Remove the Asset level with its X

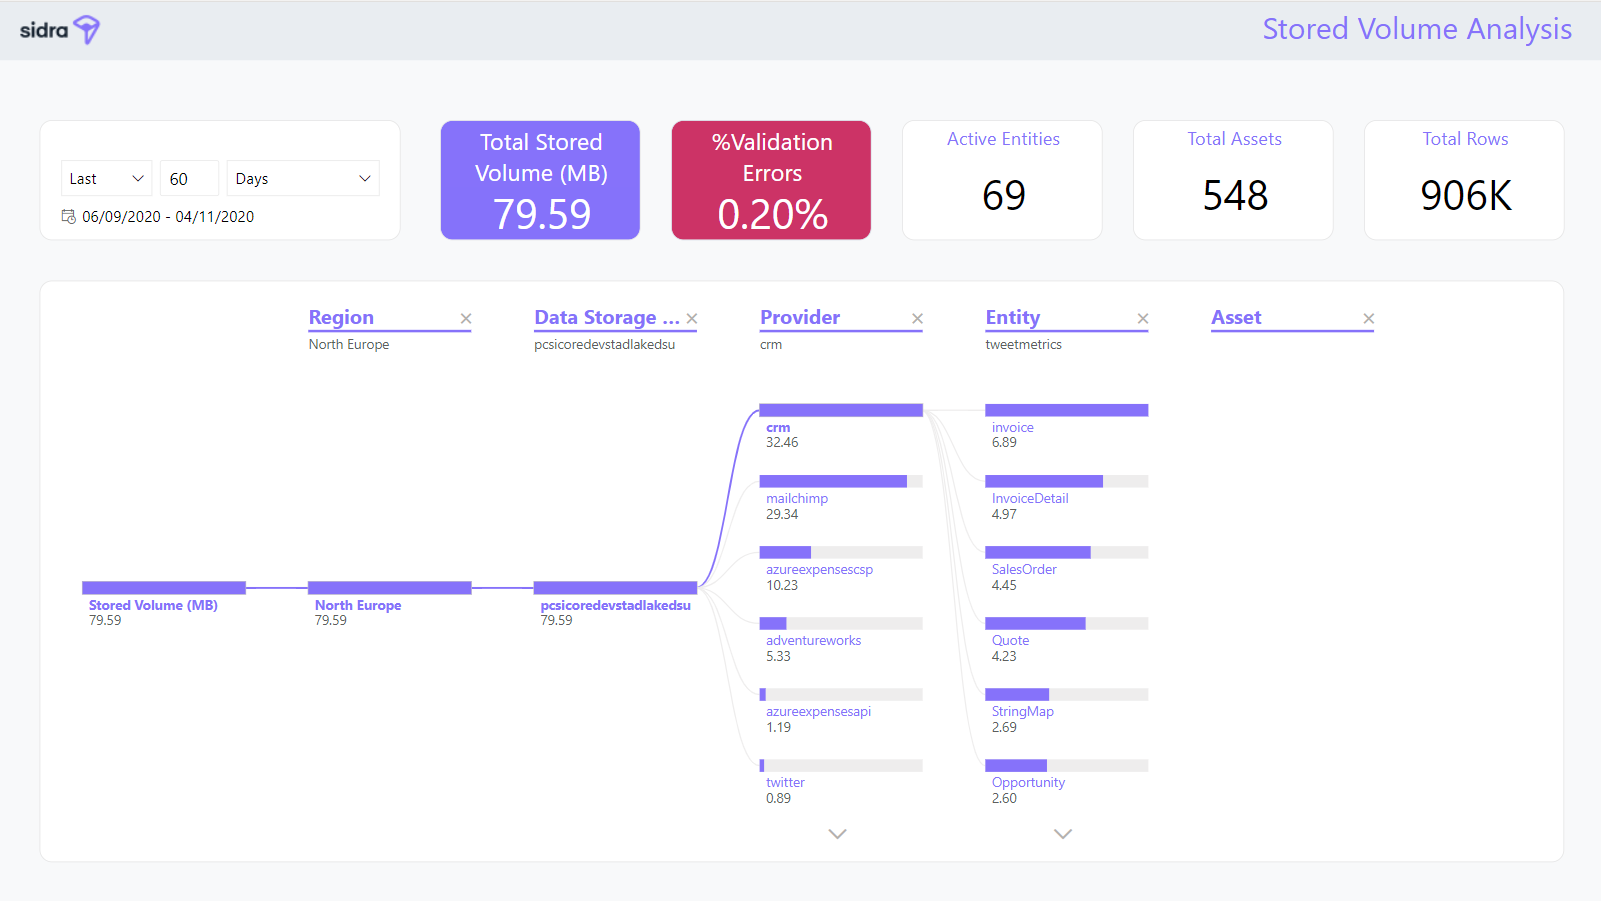pos(1368,319)
